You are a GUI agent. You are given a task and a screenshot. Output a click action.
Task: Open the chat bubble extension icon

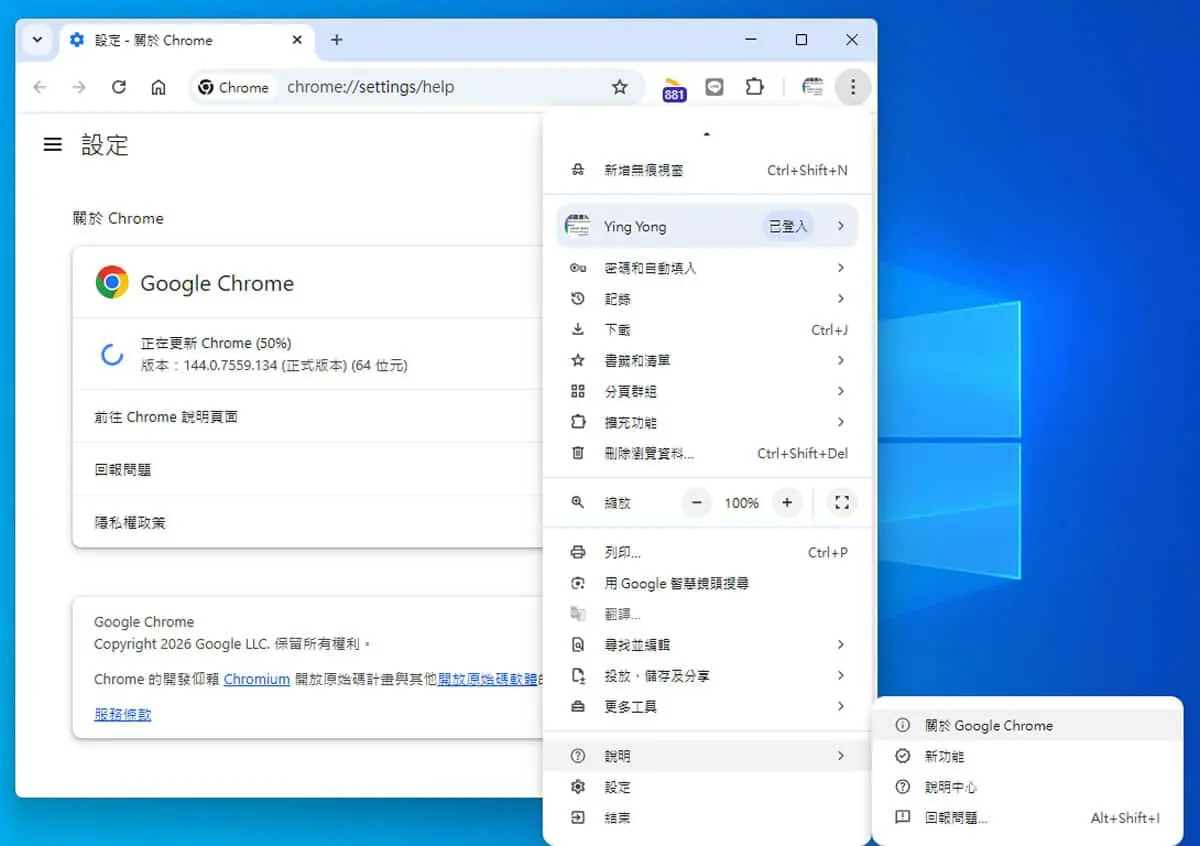coord(714,87)
